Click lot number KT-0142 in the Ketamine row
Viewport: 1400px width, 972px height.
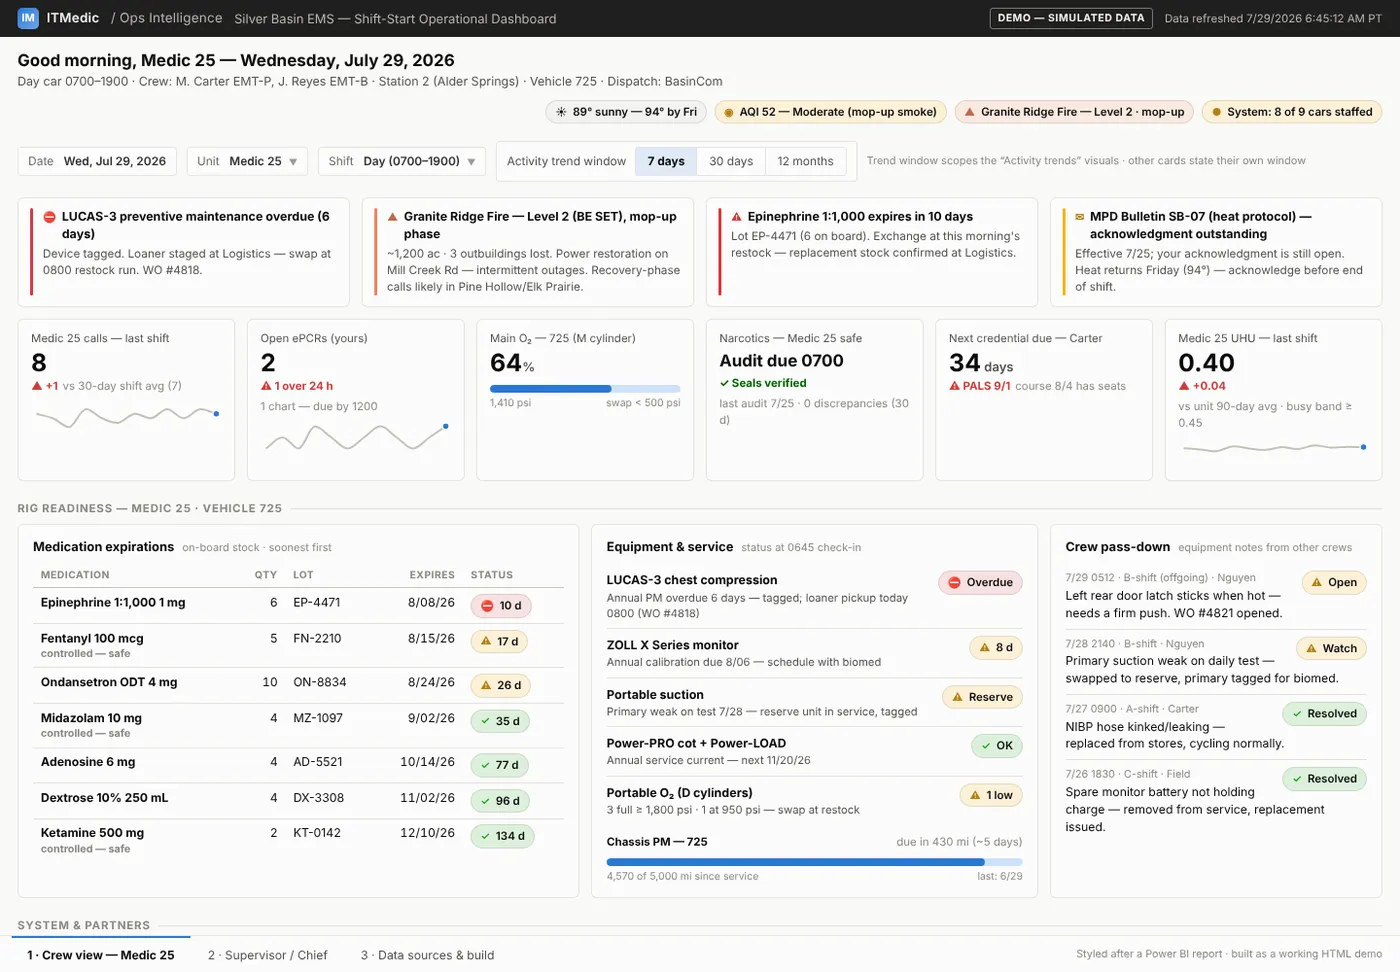pyautogui.click(x=317, y=833)
